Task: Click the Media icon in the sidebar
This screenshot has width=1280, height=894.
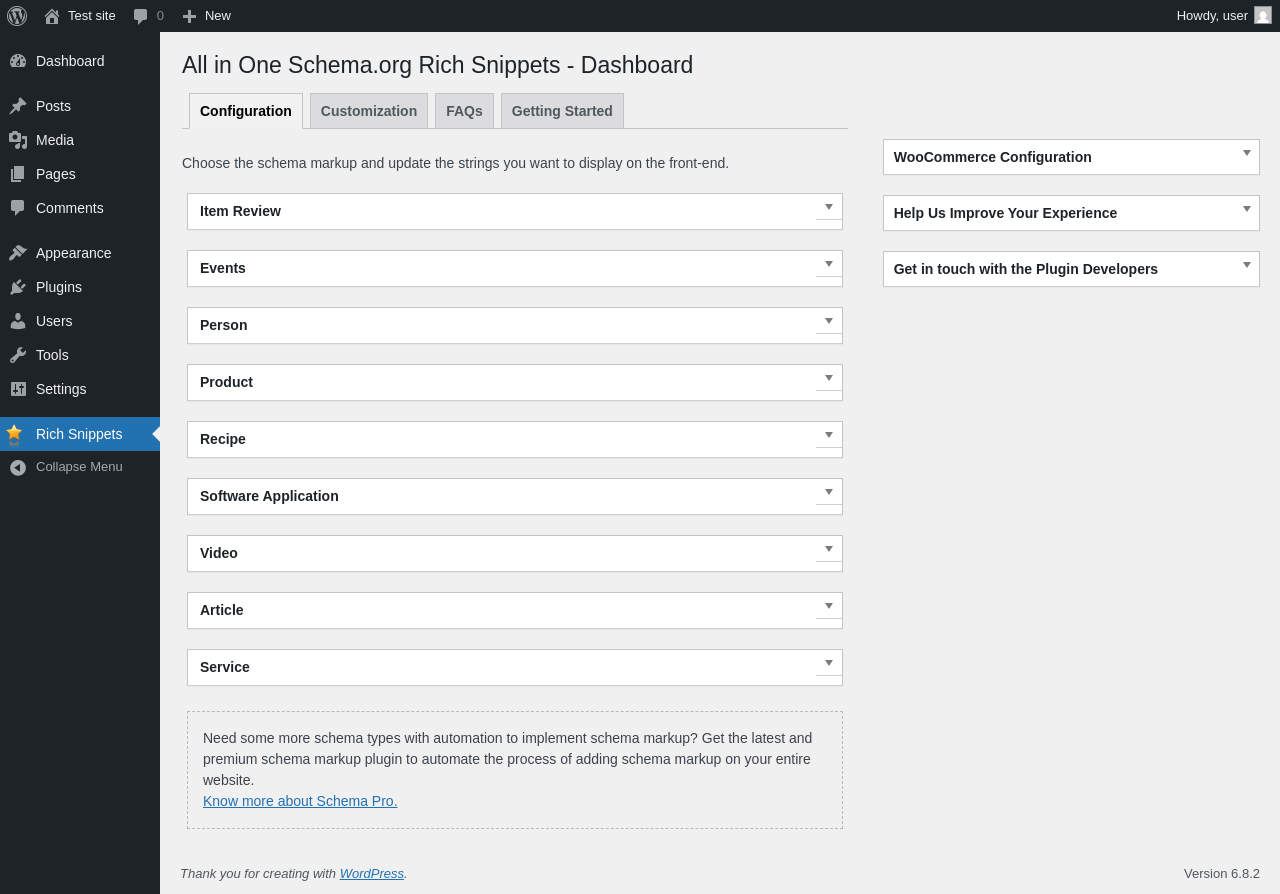Action: [x=18, y=140]
